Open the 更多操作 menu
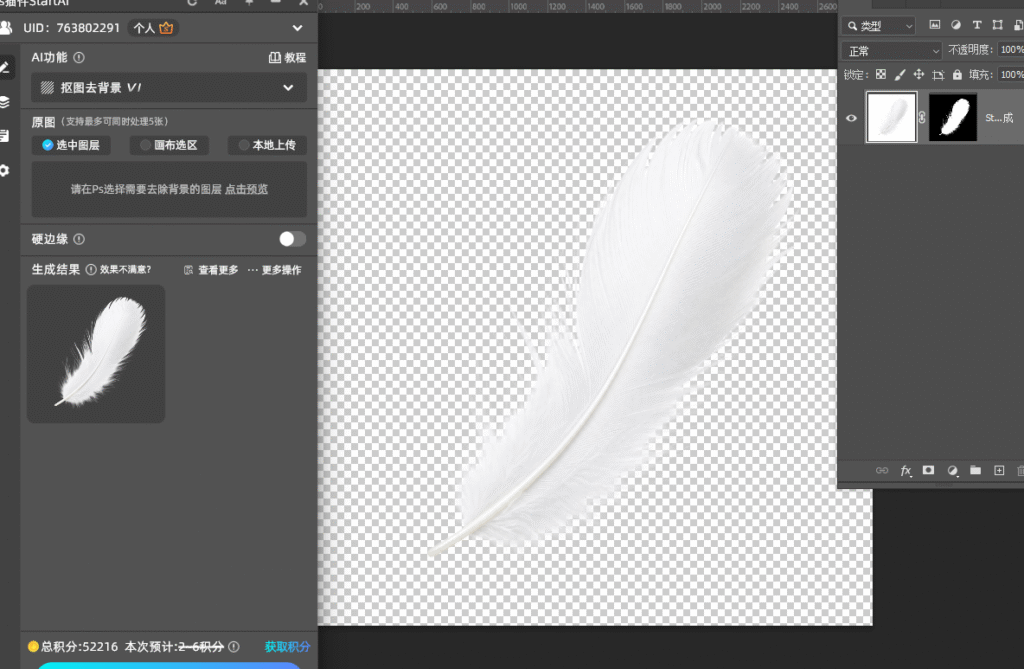1024x669 pixels. coord(275,270)
